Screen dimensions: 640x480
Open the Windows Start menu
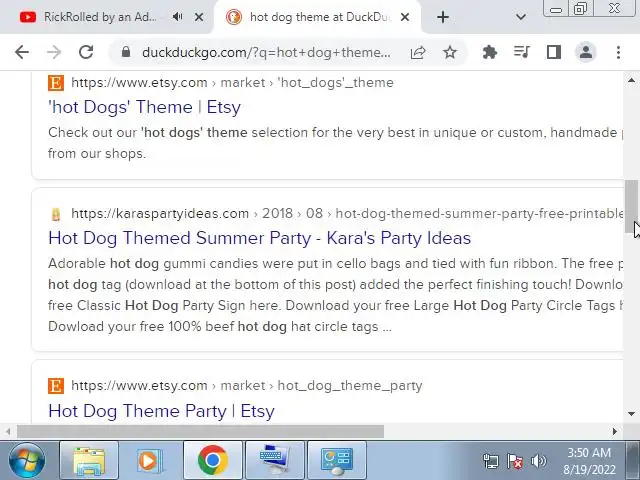(27, 460)
